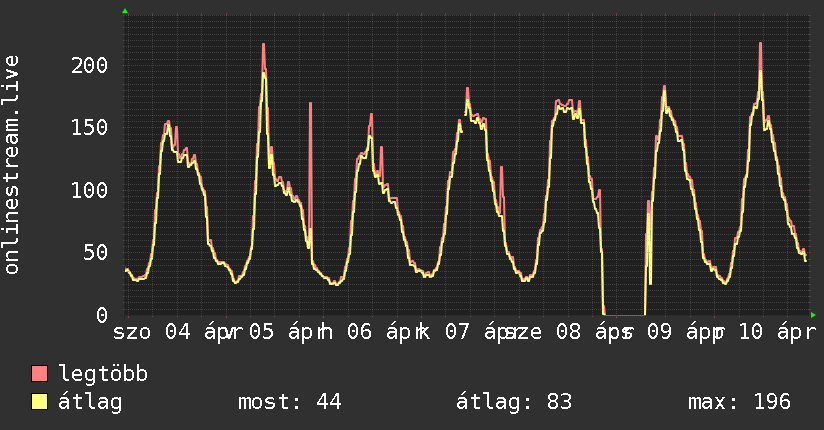Image resolution: width=824 pixels, height=430 pixels.
Task: Click the 'max: 196' statistic value
Action: coord(739,402)
